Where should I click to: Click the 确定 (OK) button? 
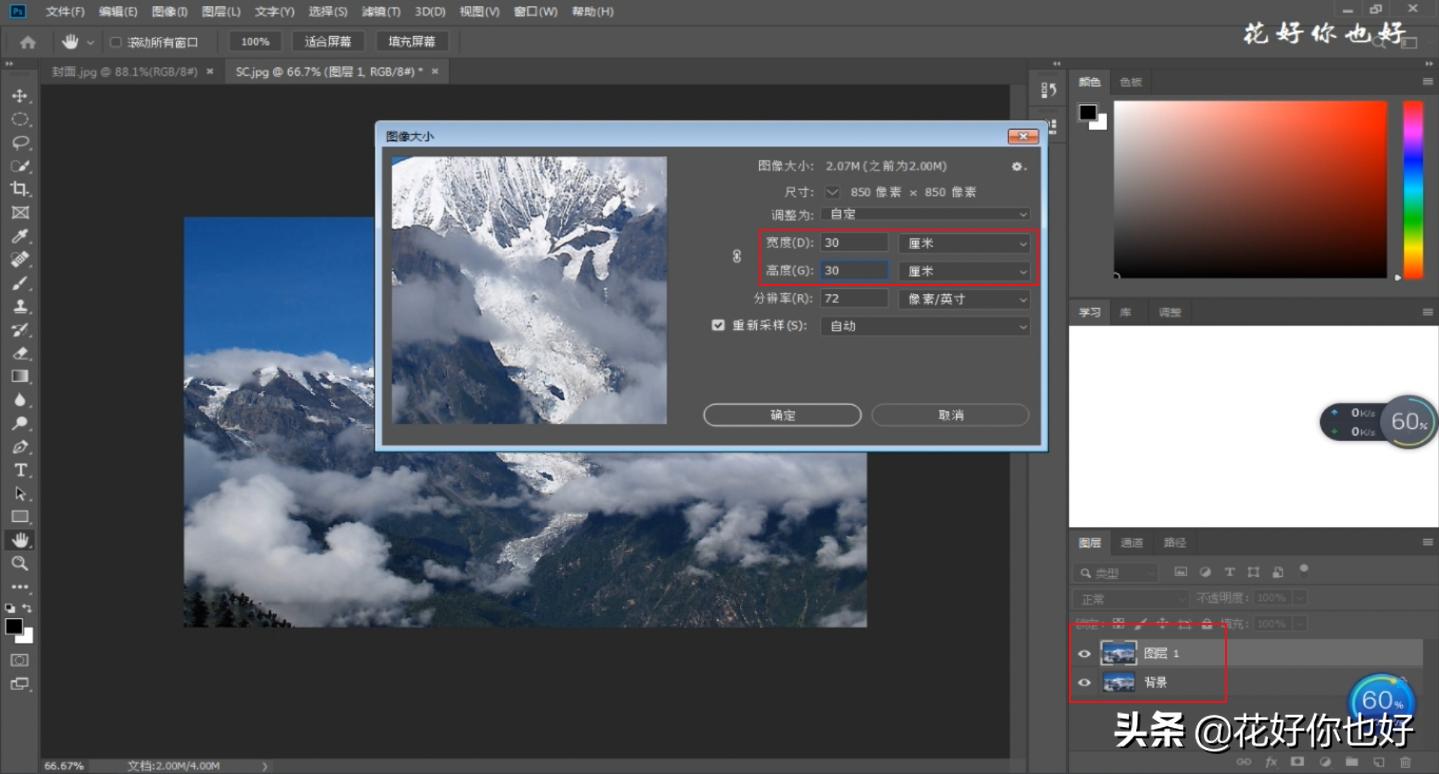pyautogui.click(x=783, y=415)
